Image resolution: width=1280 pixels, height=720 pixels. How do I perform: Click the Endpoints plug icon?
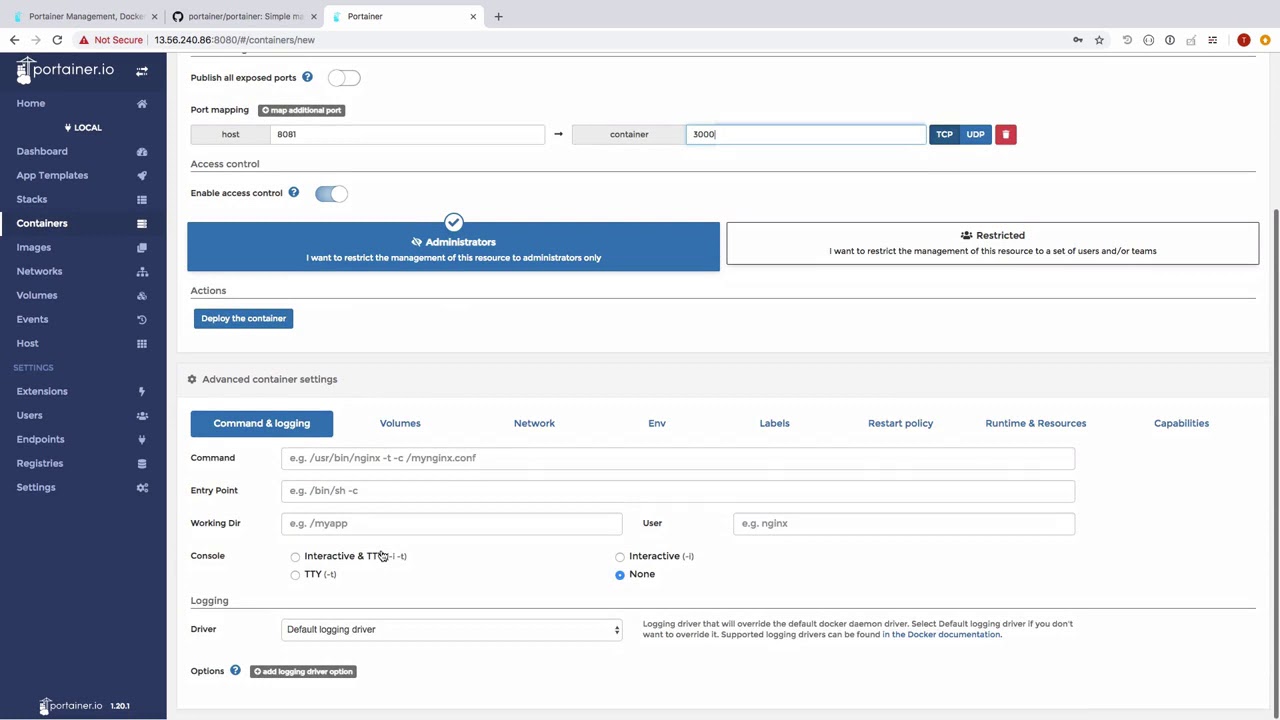click(142, 440)
